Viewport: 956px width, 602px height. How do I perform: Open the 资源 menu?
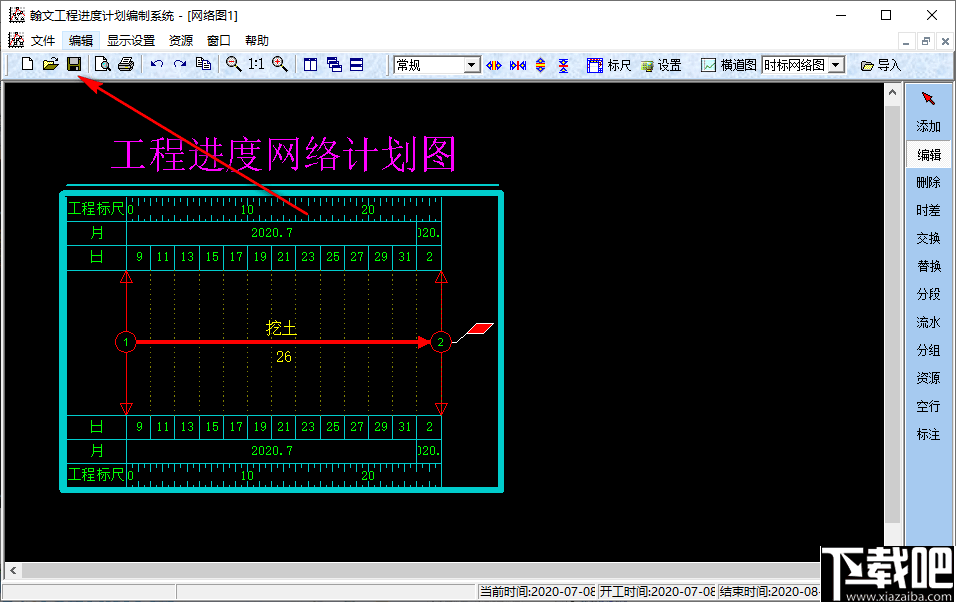pyautogui.click(x=180, y=41)
